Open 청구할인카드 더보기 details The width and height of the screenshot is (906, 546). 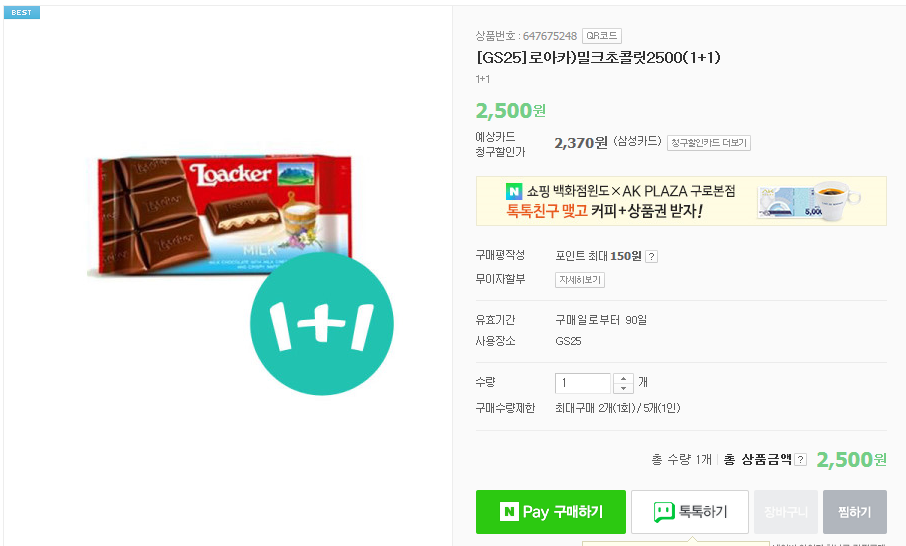tap(709, 143)
